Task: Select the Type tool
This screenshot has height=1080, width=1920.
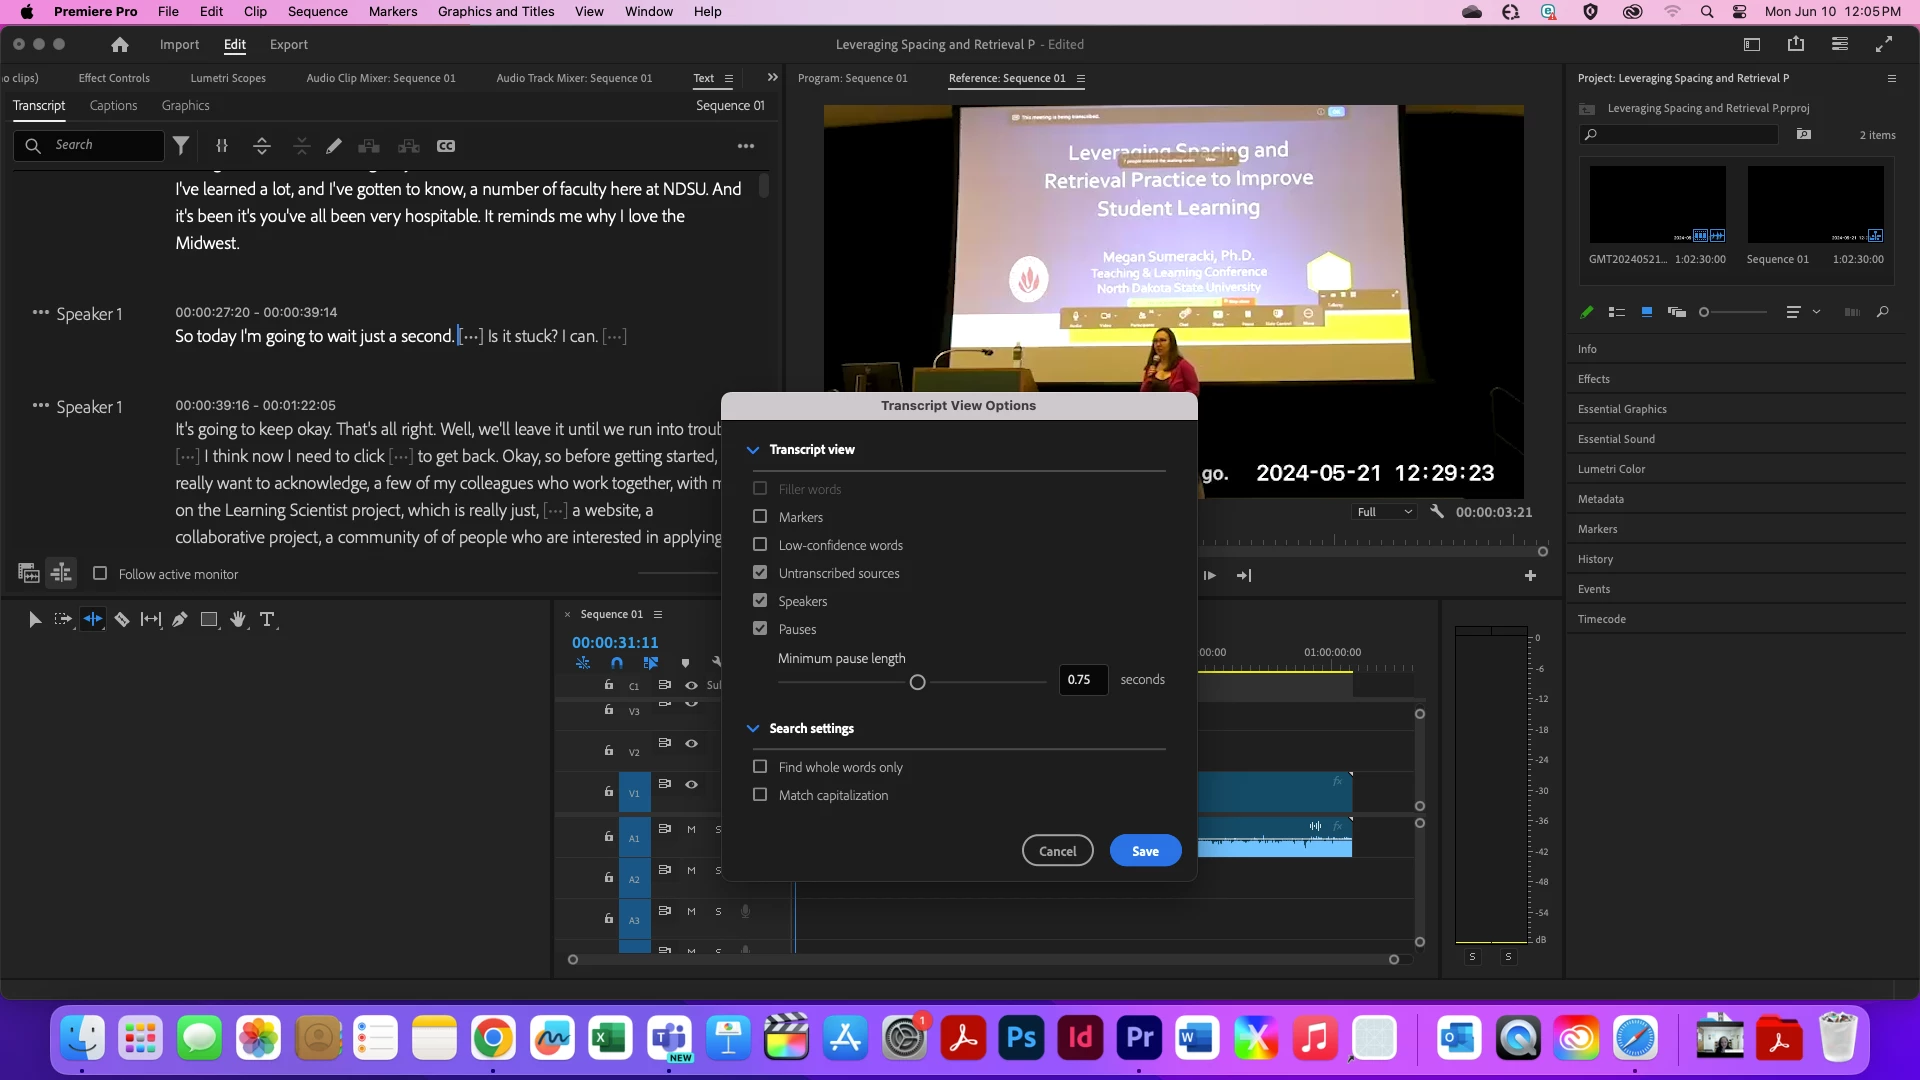Action: click(x=267, y=620)
